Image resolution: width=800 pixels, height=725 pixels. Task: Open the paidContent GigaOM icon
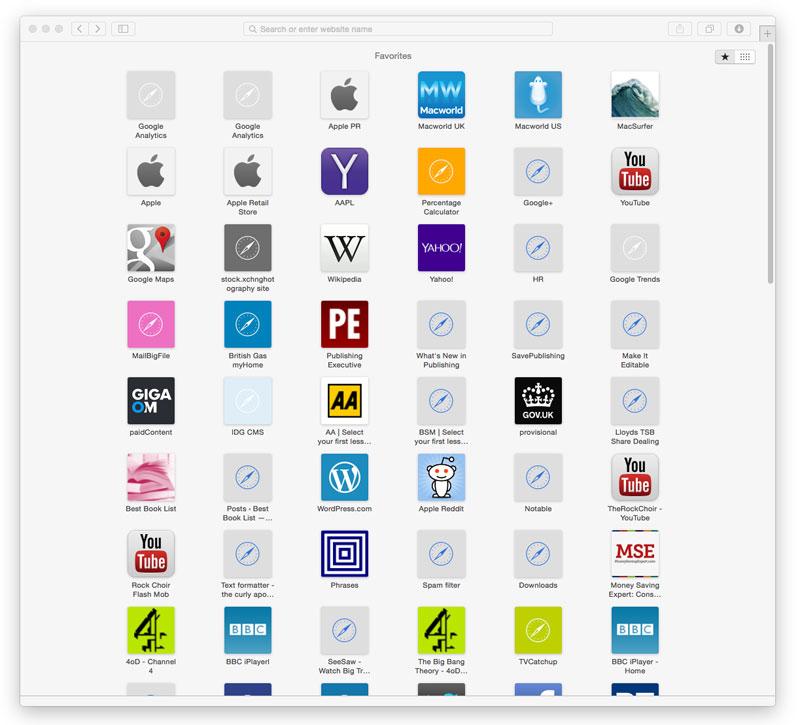(151, 401)
